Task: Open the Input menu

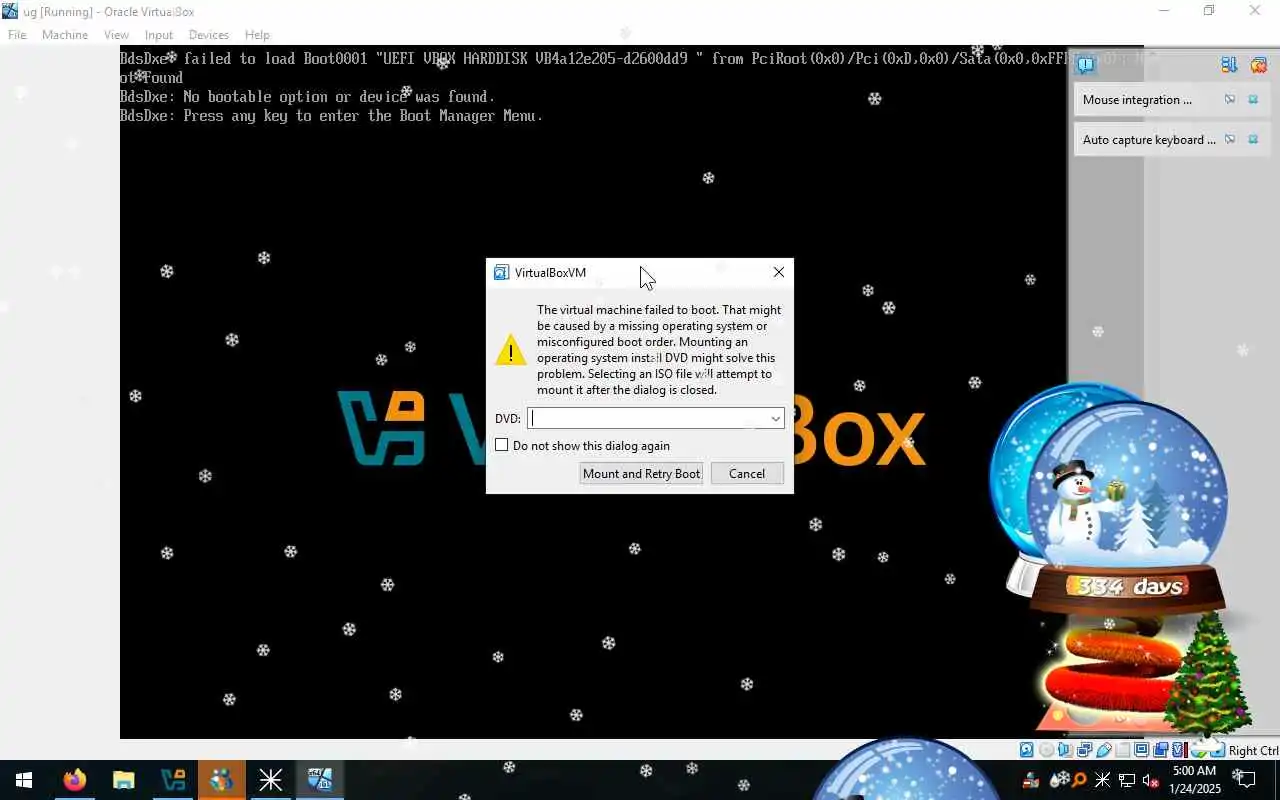Action: (x=159, y=35)
